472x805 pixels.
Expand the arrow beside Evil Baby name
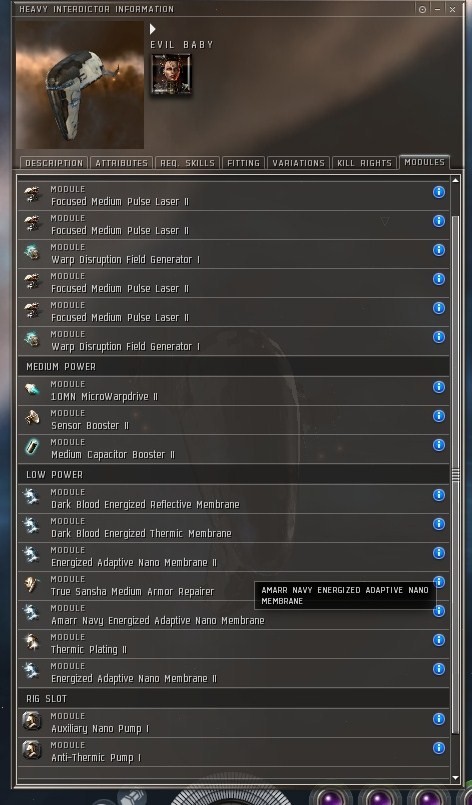(x=153, y=29)
